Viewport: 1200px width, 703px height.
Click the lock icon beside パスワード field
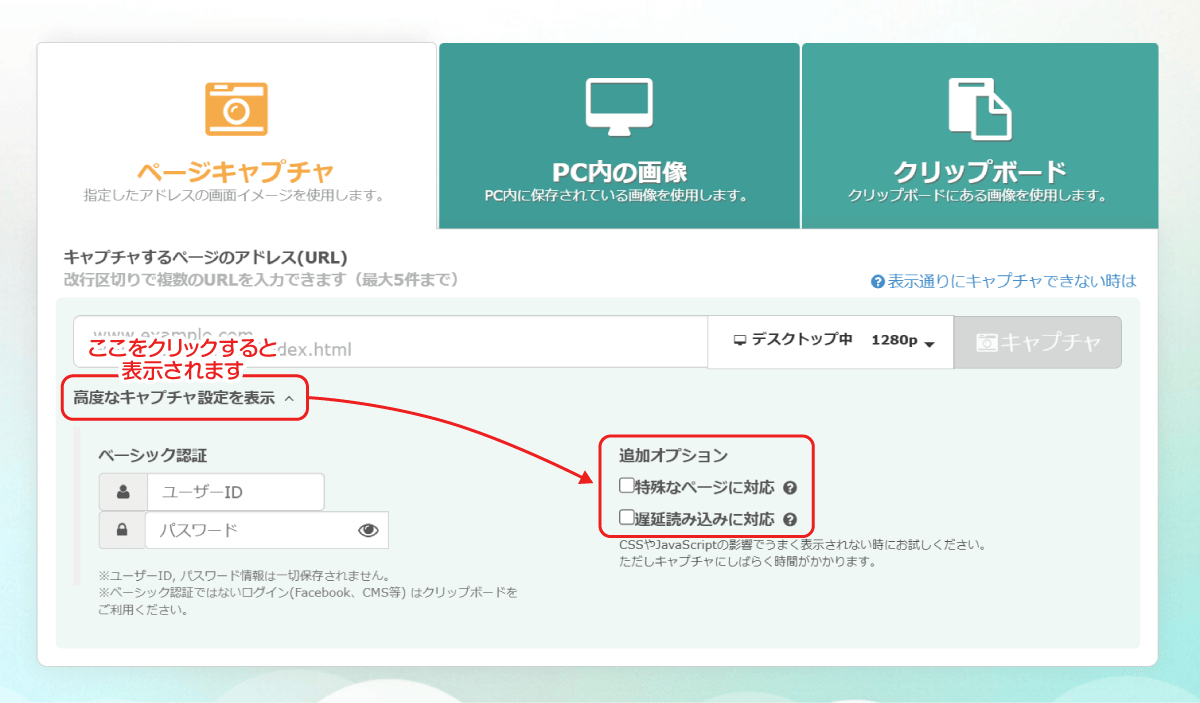(x=122, y=530)
